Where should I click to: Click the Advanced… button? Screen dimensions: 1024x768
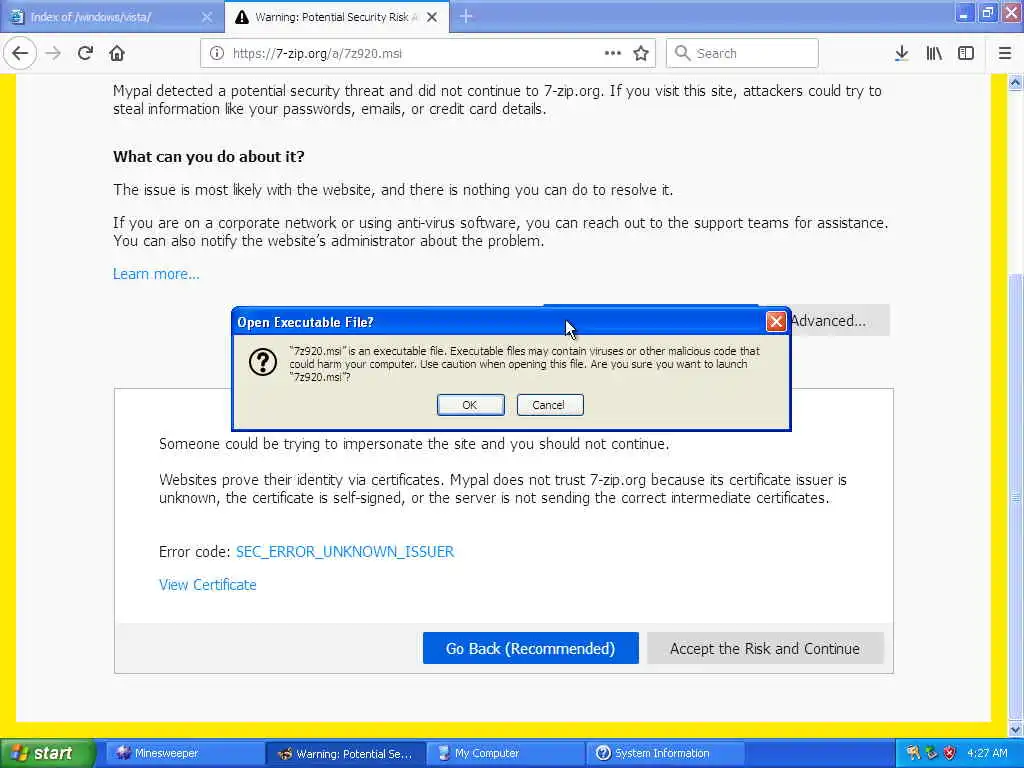[x=839, y=321]
